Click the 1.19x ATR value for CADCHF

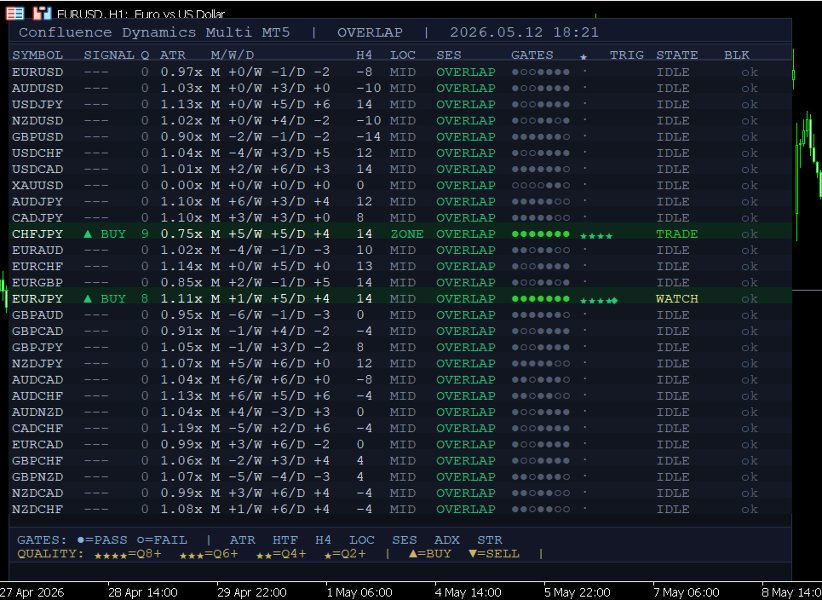[181, 429]
